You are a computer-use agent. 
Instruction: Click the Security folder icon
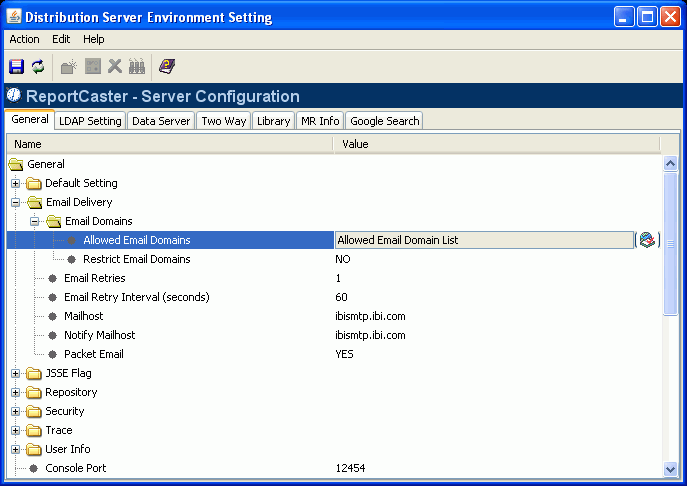pyautogui.click(x=34, y=411)
